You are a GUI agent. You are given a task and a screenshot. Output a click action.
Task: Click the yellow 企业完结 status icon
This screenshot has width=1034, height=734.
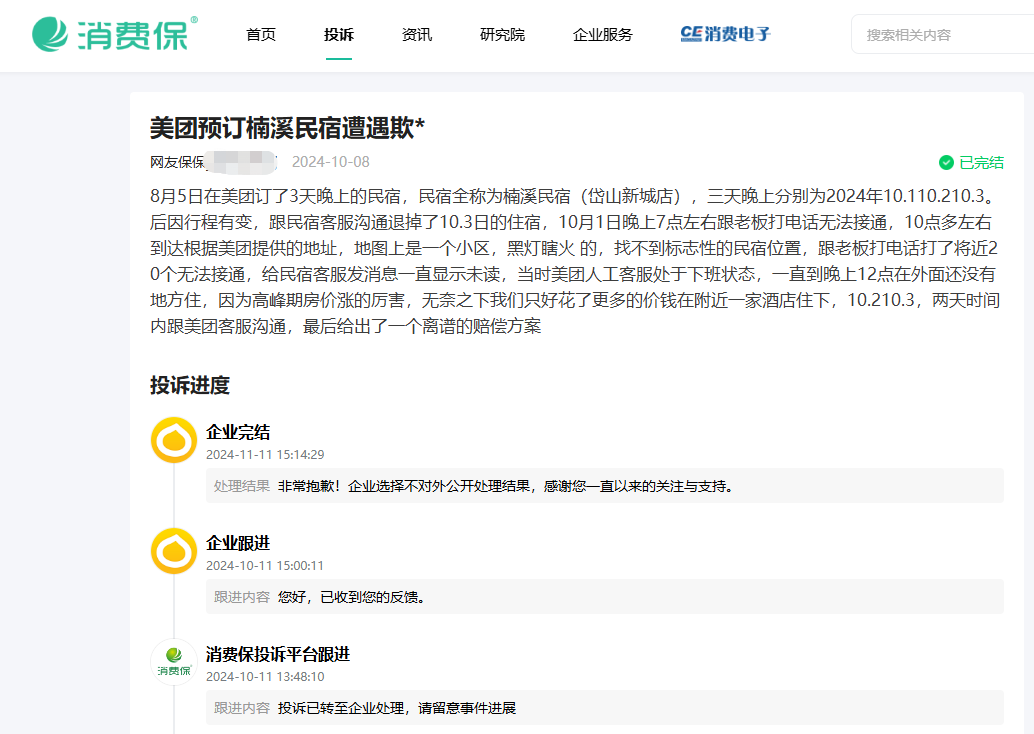tap(173, 438)
